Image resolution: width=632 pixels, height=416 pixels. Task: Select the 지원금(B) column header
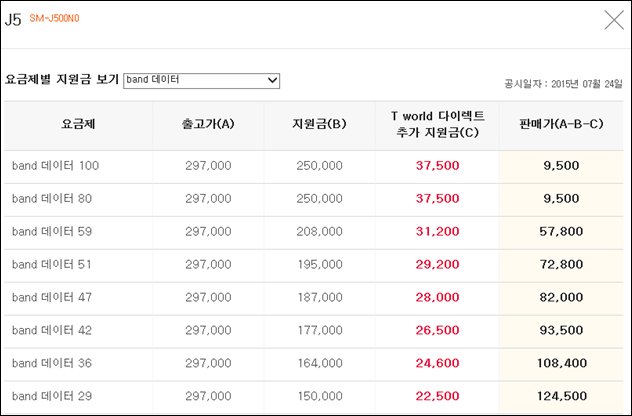319,124
